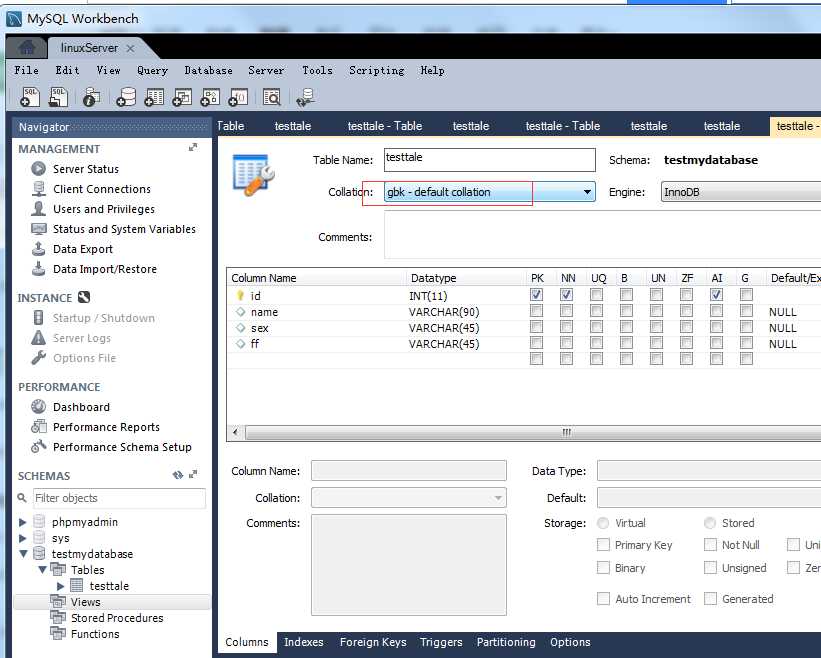Viewport: 821px width, 658px height.
Task: Select the Stored Procedures tree node
Action: coord(117,618)
